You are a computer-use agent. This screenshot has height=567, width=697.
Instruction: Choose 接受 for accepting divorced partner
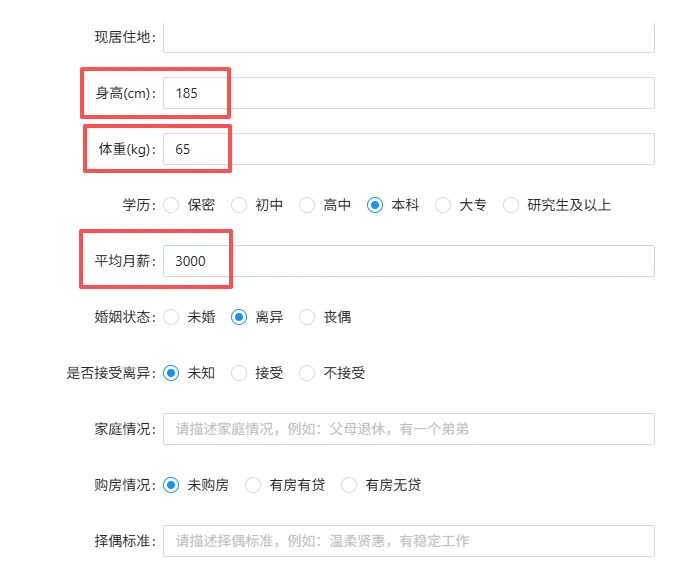click(x=239, y=373)
